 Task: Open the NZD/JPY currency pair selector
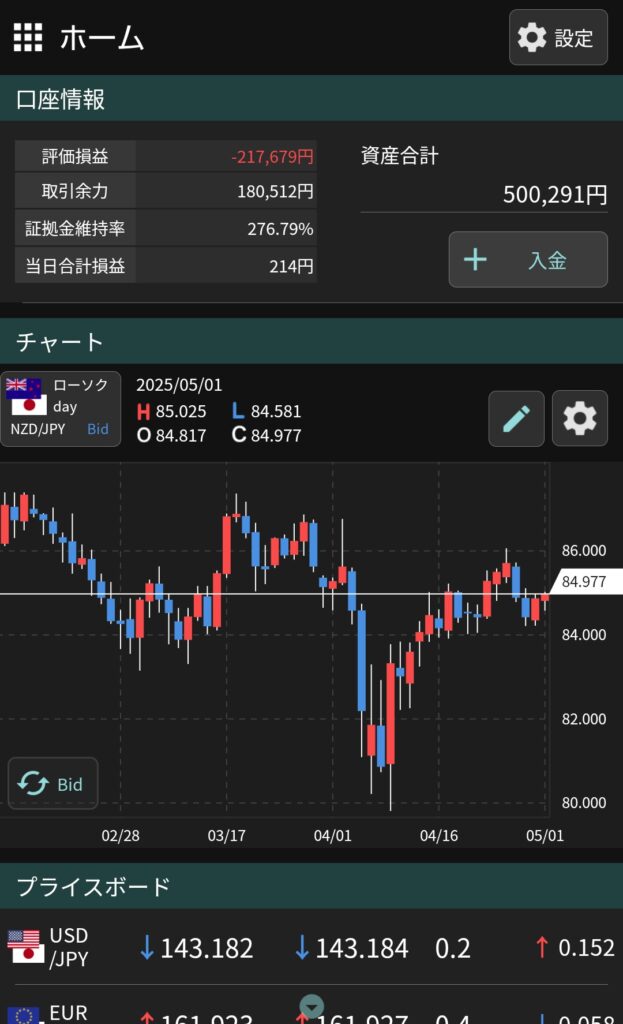60,409
